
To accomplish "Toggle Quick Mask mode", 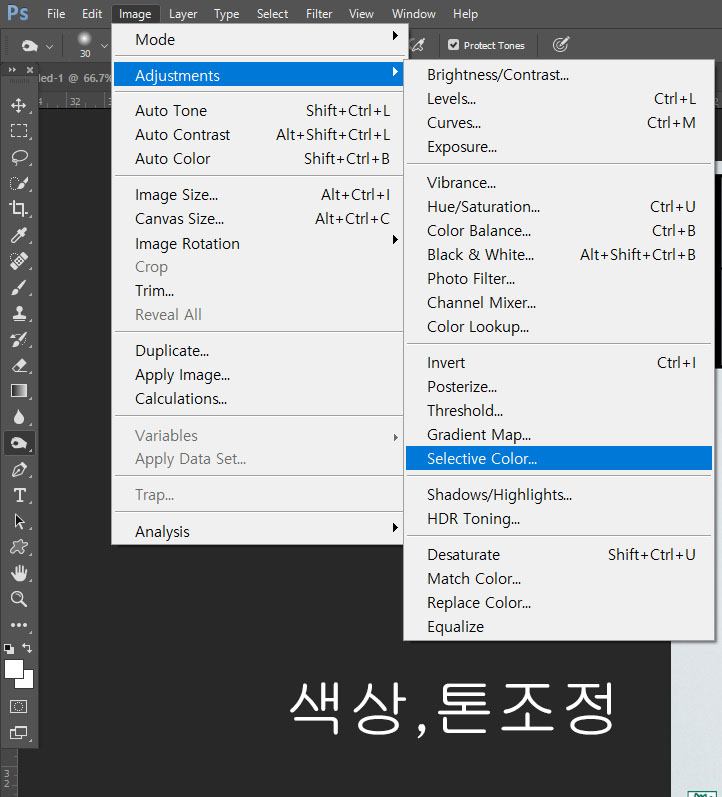I will pos(19,707).
